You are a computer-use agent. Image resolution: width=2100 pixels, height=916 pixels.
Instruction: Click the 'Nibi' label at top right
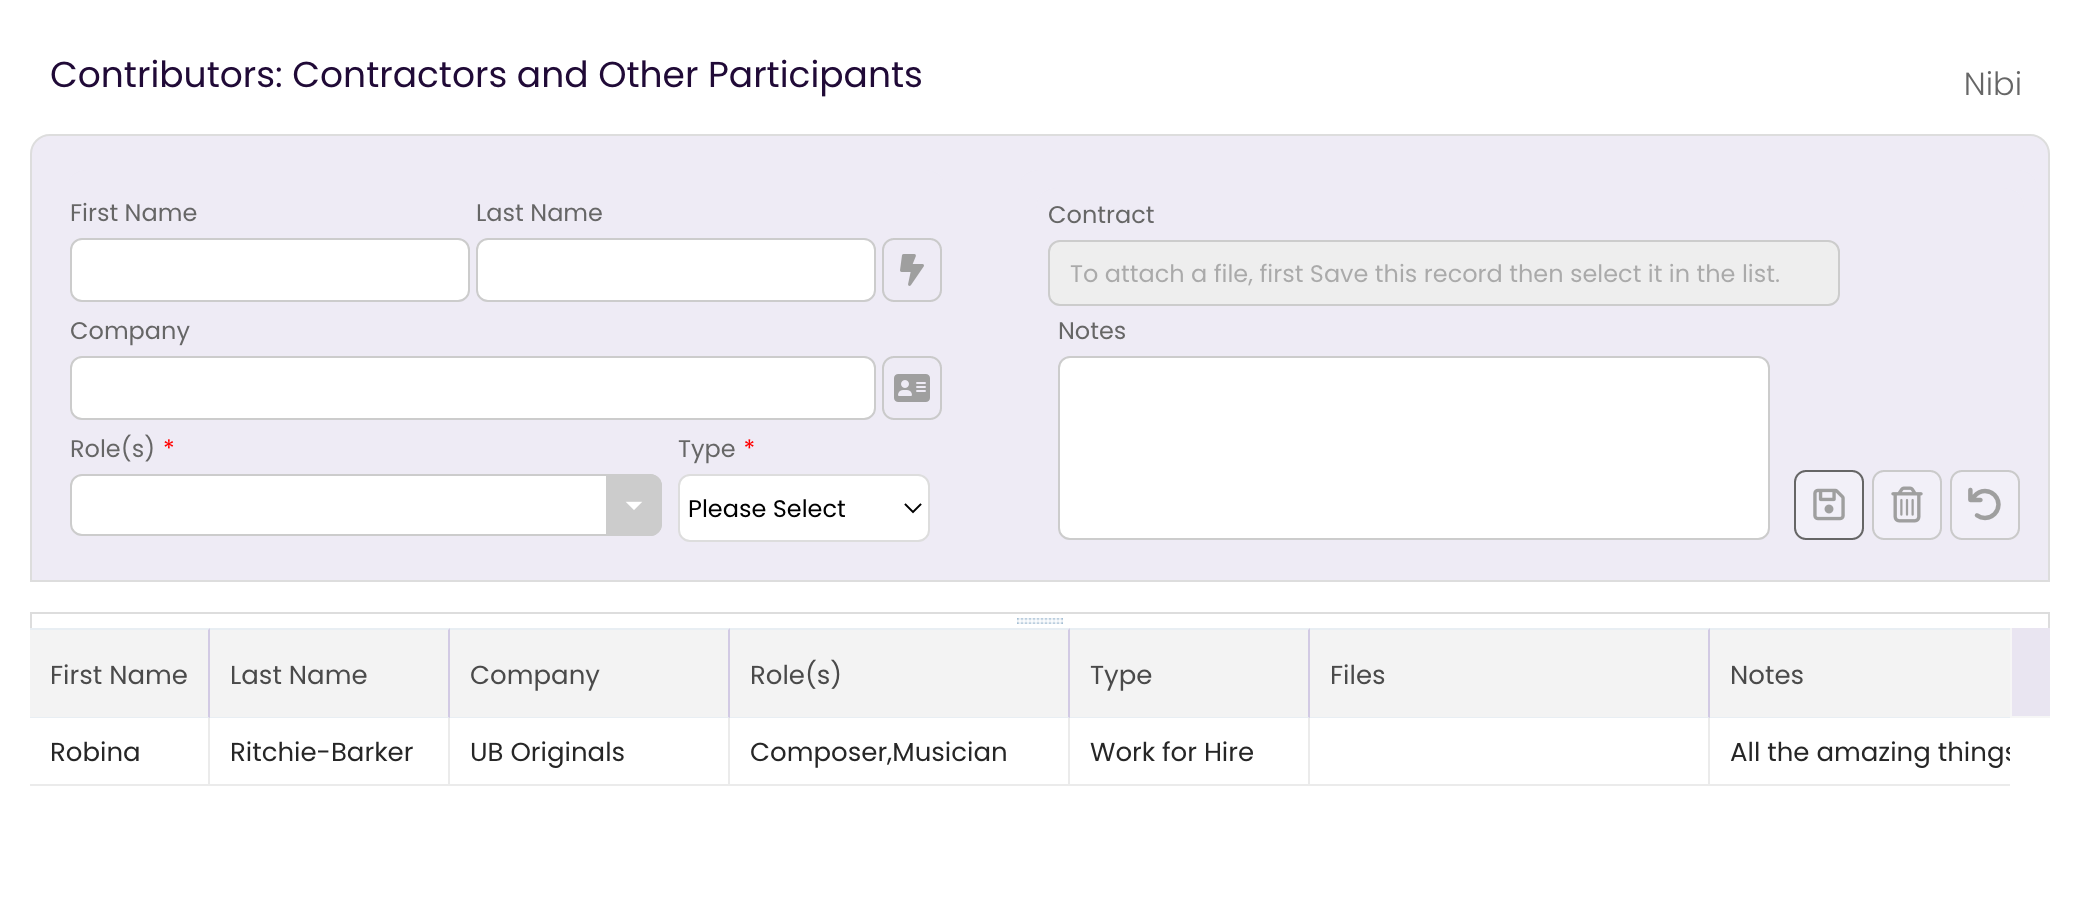click(1992, 84)
